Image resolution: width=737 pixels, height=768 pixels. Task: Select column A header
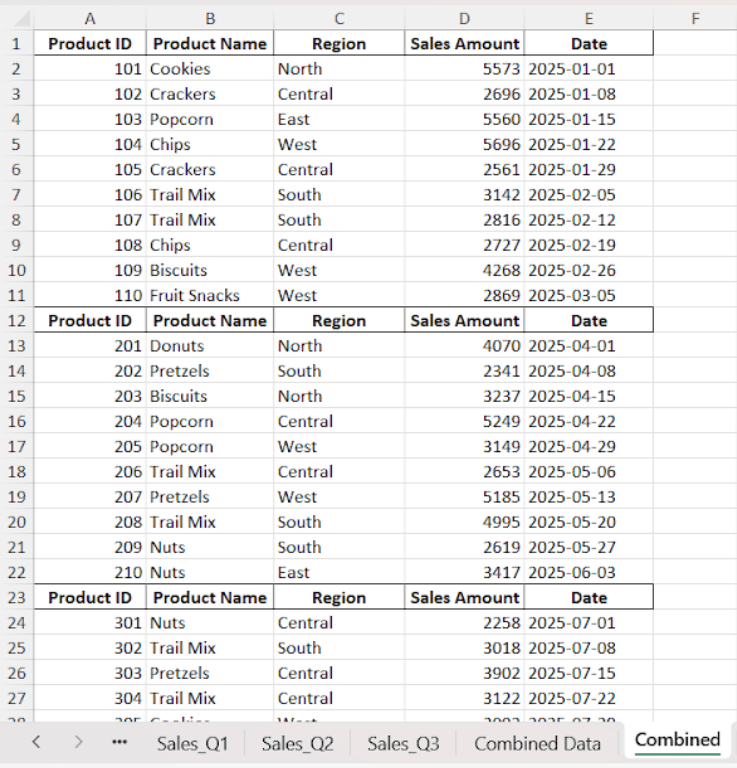pyautogui.click(x=90, y=19)
